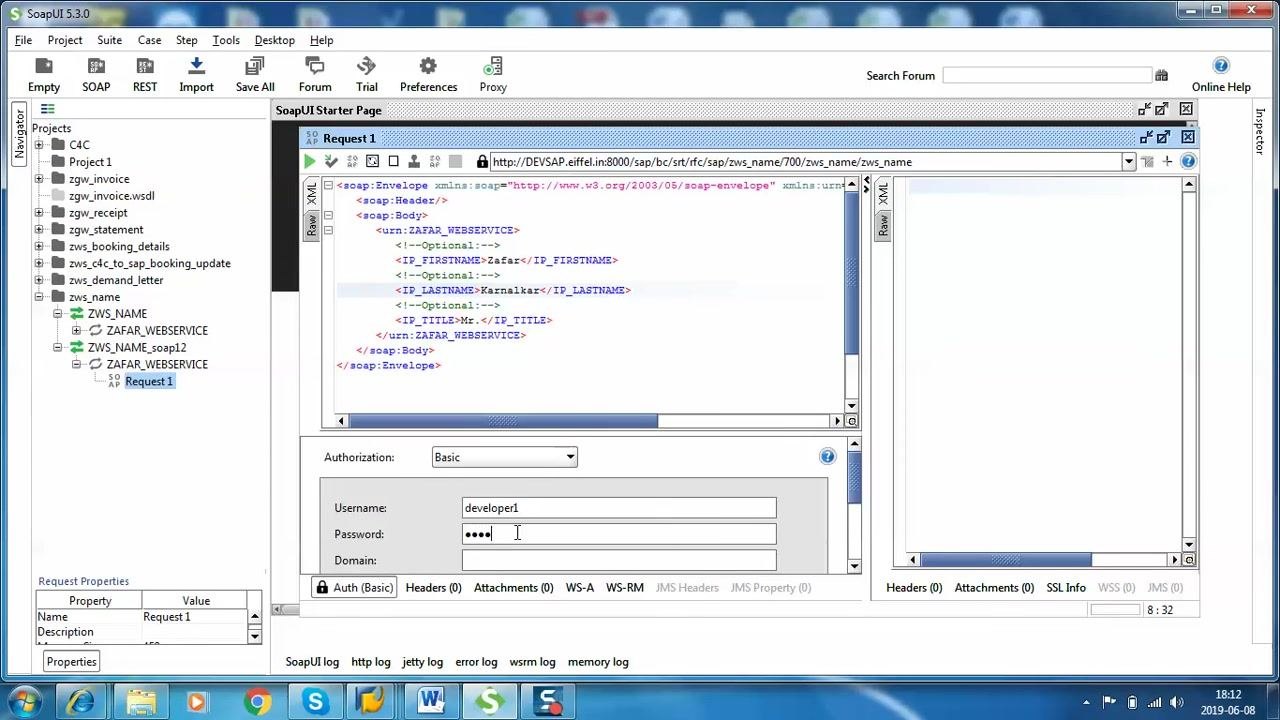
Task: Open the Tools menu
Action: 226,40
